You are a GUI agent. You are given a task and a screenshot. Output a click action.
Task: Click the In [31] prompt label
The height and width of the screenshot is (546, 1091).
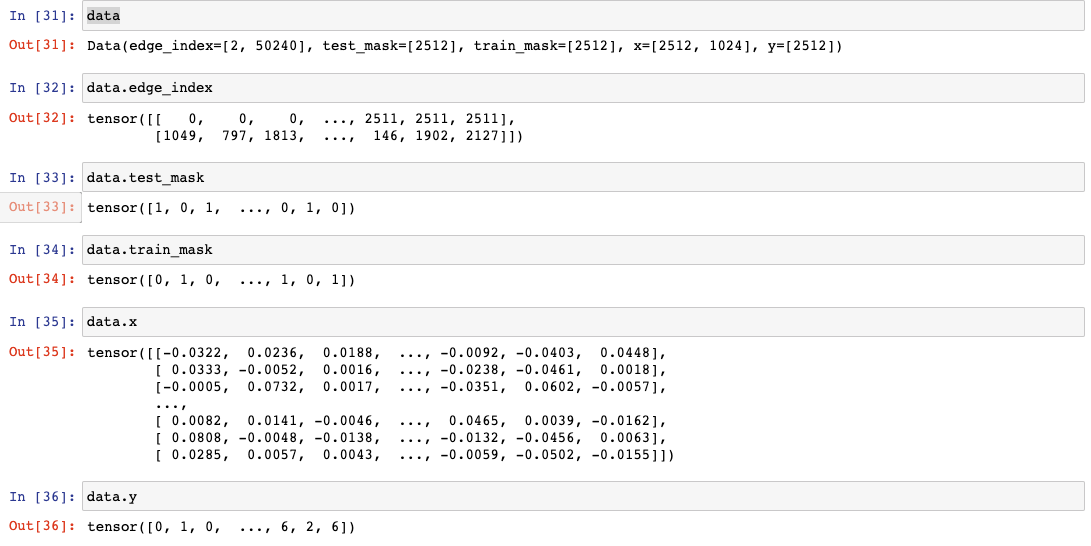[42, 16]
